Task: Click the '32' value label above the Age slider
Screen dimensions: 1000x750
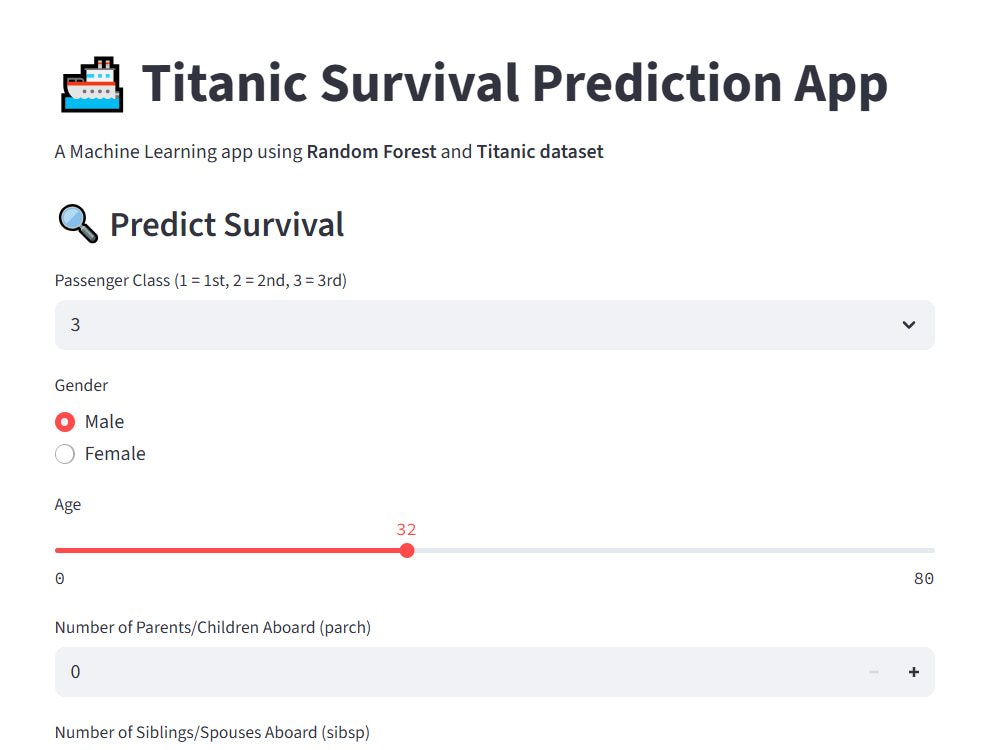Action: [406, 529]
